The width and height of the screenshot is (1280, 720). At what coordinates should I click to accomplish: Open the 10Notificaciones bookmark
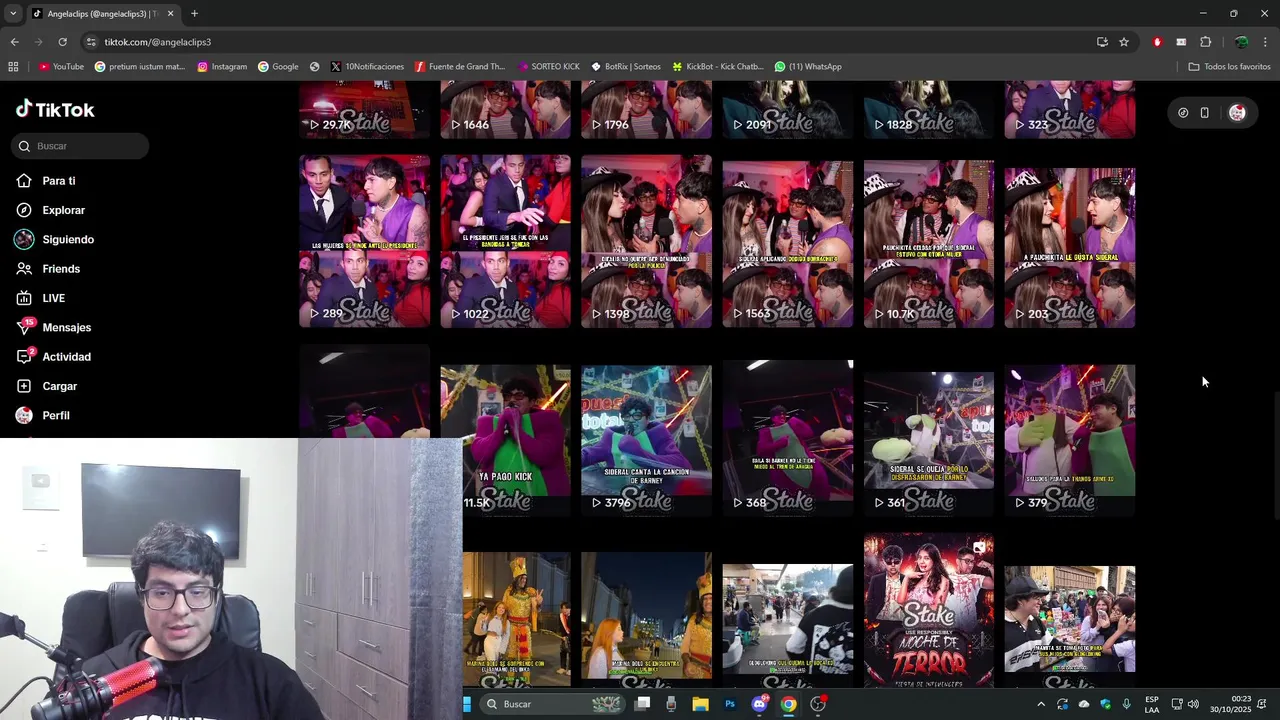pyautogui.click(x=367, y=67)
